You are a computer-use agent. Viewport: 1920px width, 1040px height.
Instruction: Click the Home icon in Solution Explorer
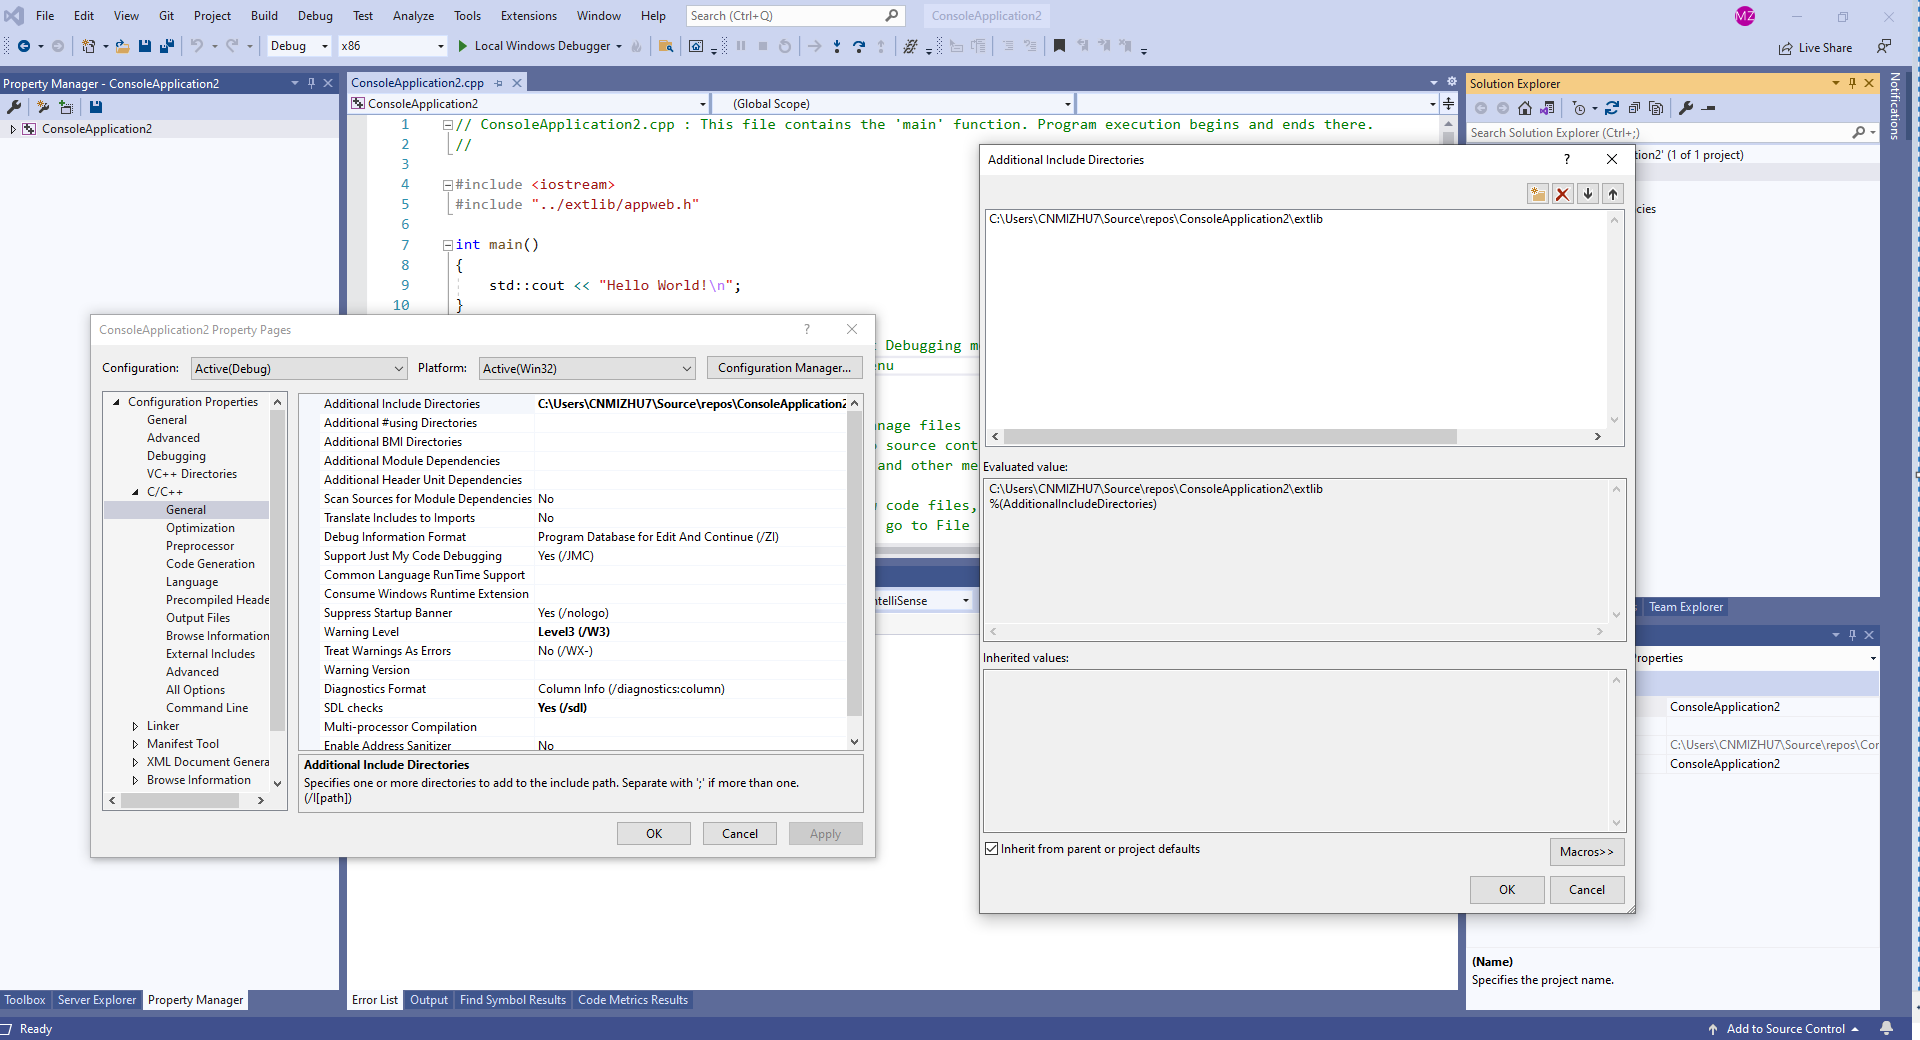point(1525,108)
